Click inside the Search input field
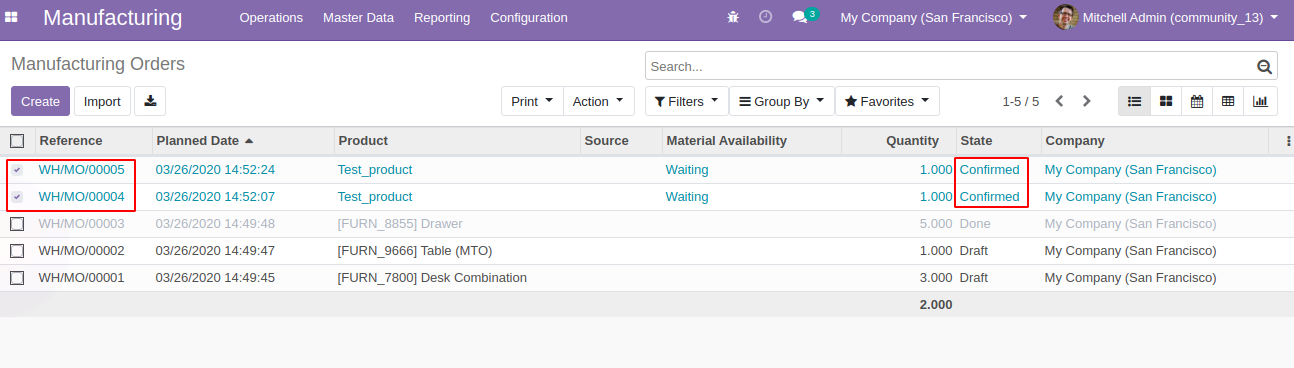The width and height of the screenshot is (1294, 368). pos(950,67)
